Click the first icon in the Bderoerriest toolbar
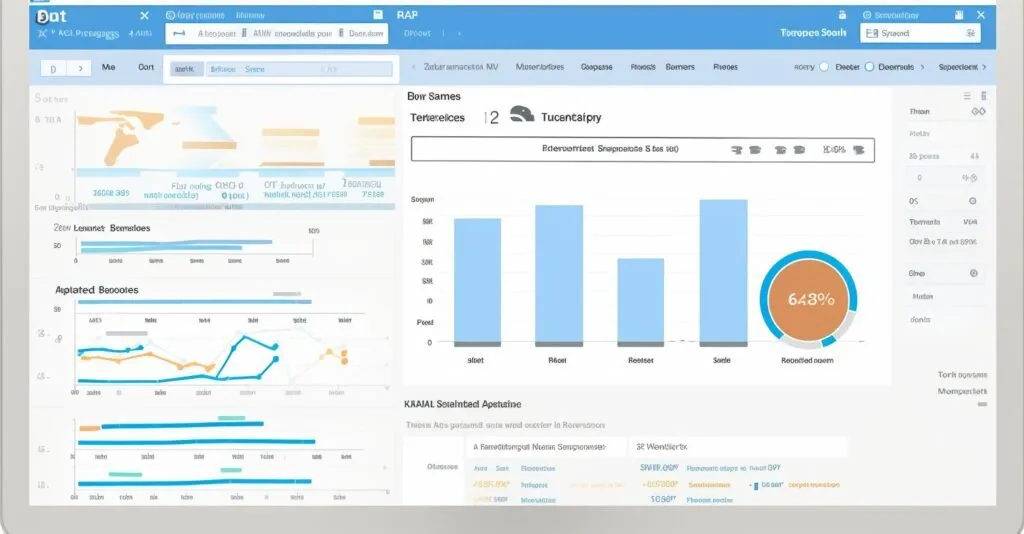The width and height of the screenshot is (1024, 534). [x=737, y=149]
